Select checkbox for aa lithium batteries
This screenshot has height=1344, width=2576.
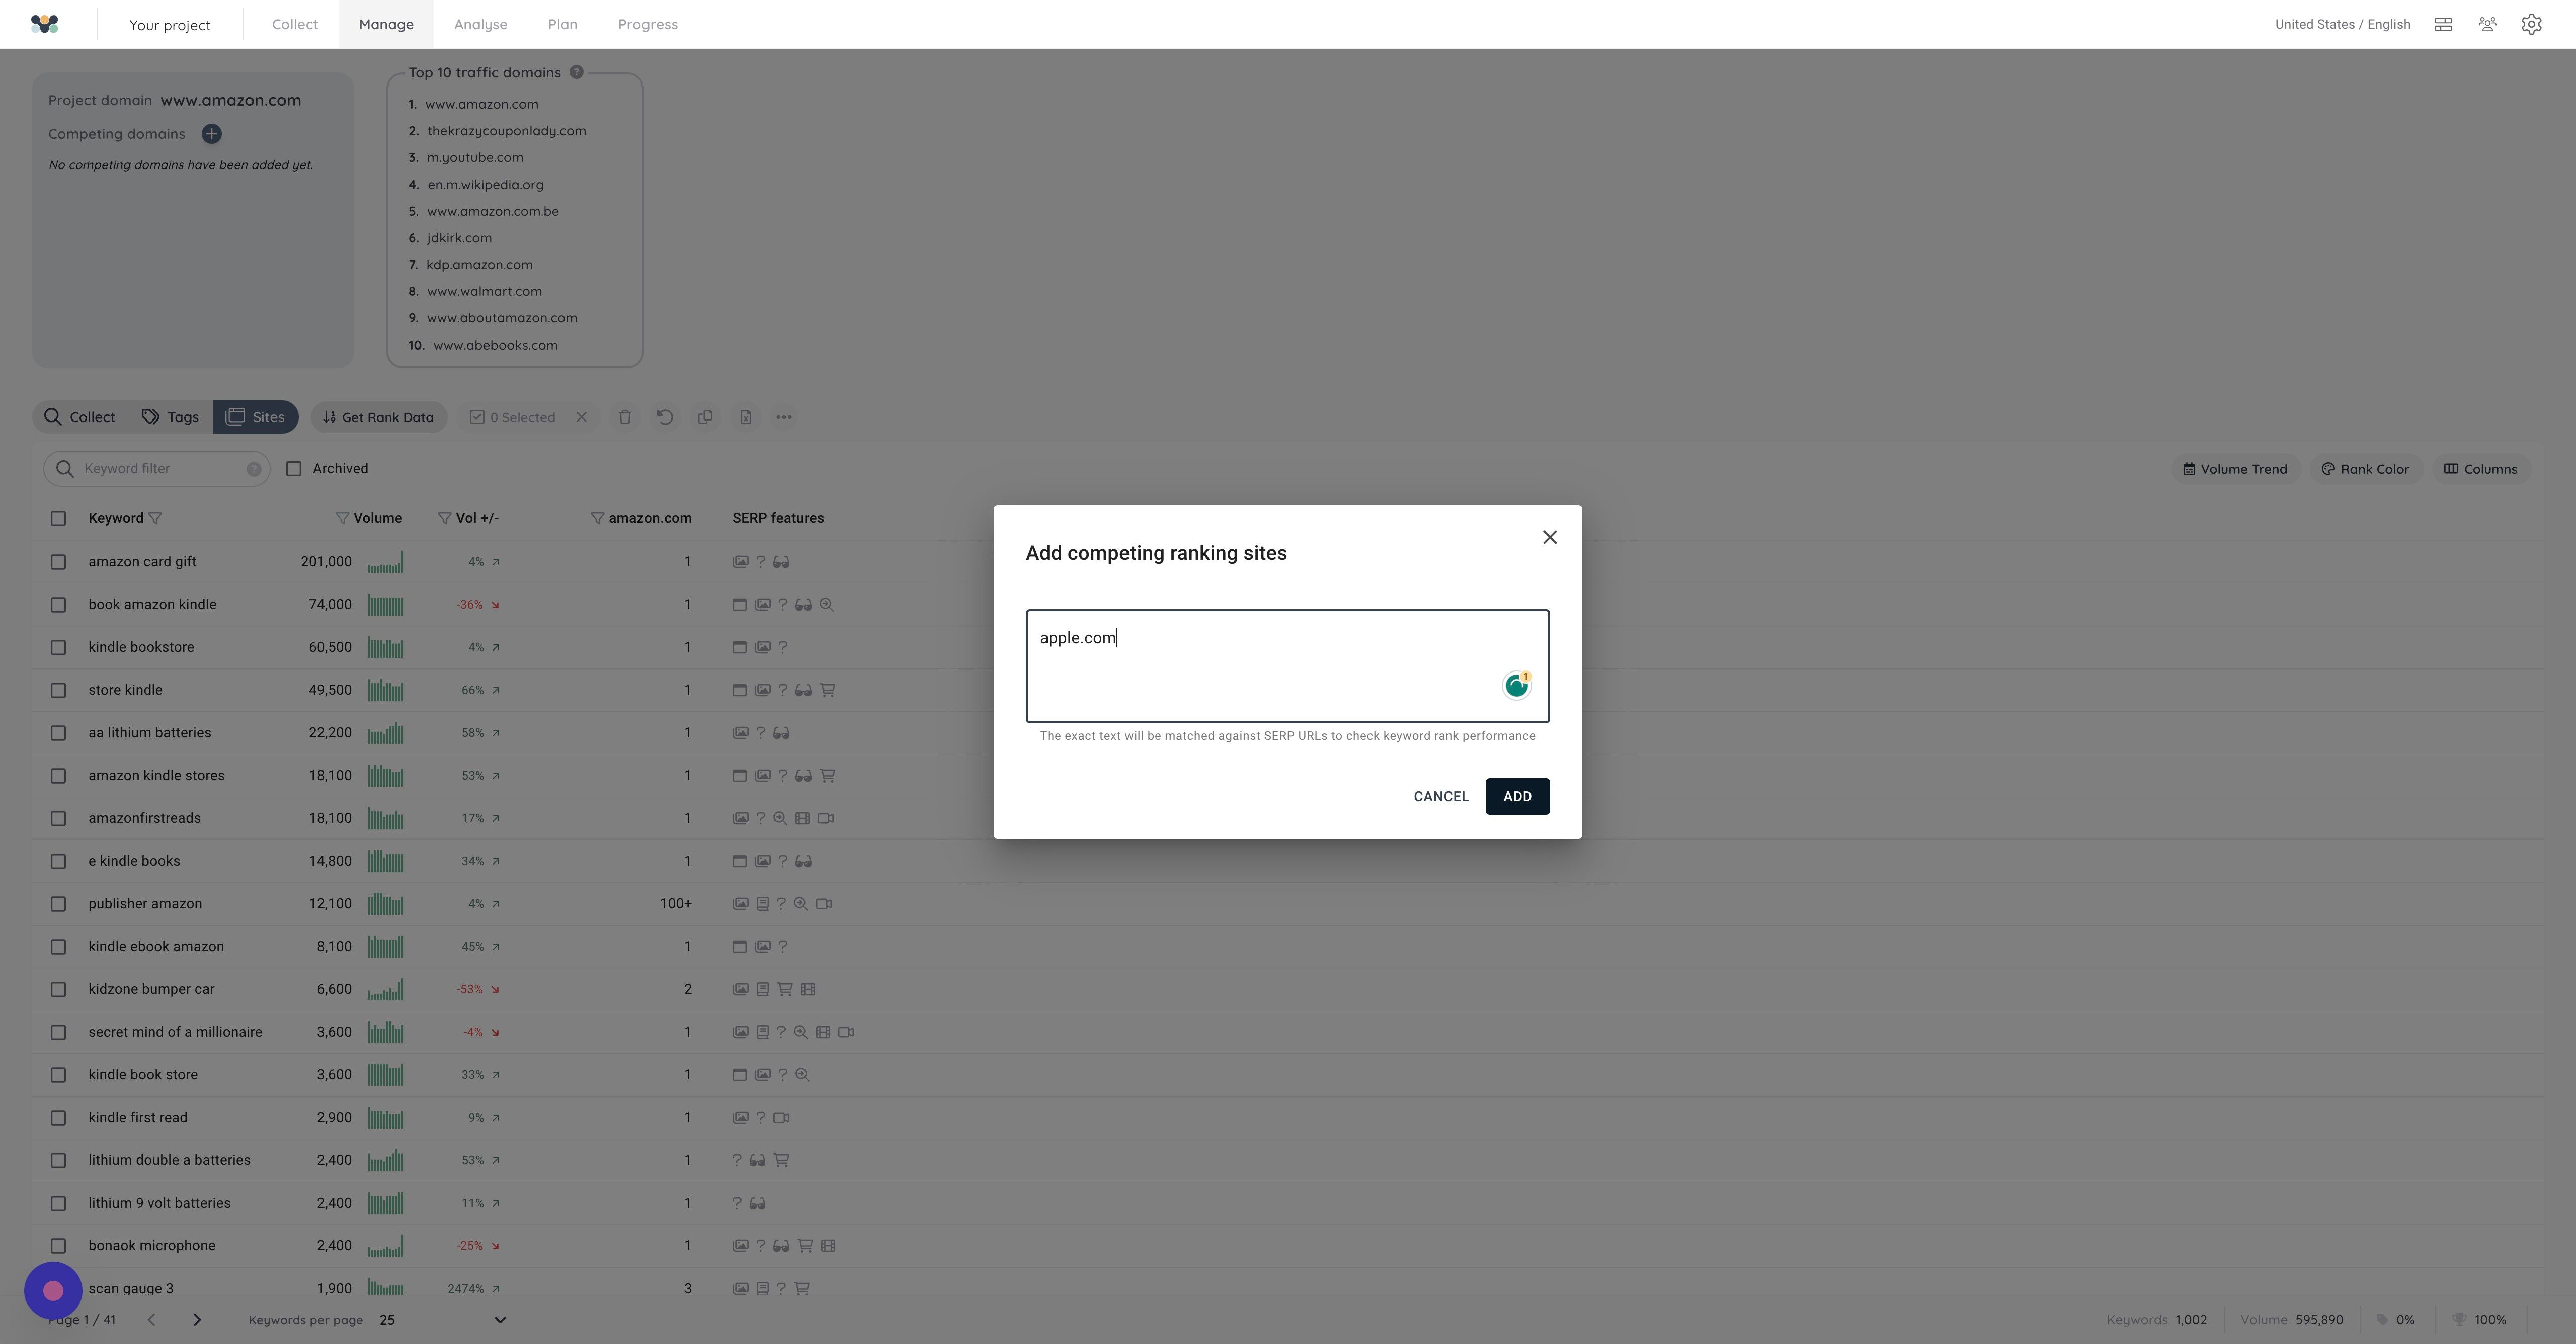58,733
